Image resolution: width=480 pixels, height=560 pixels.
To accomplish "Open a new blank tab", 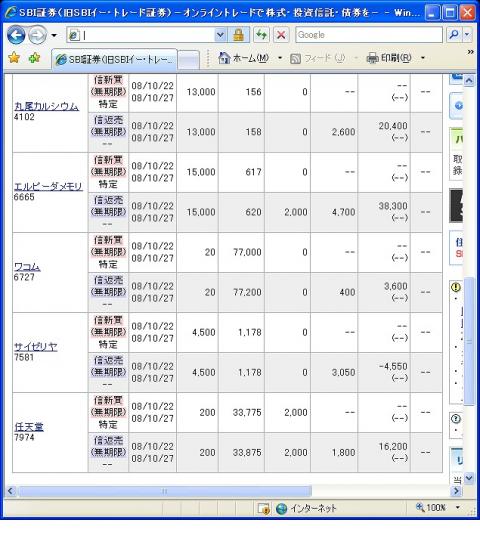I will click(x=189, y=60).
